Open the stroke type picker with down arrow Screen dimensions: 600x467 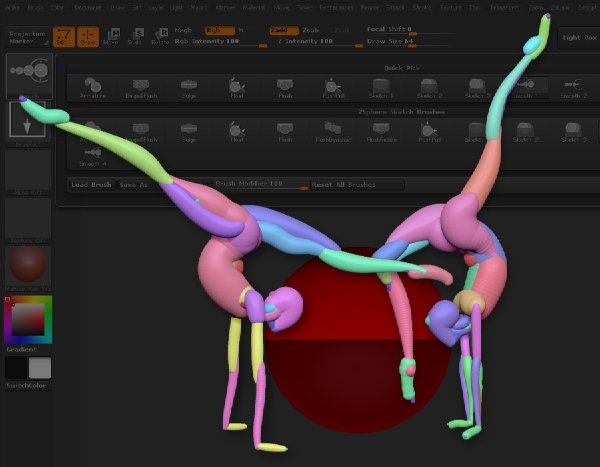click(28, 119)
